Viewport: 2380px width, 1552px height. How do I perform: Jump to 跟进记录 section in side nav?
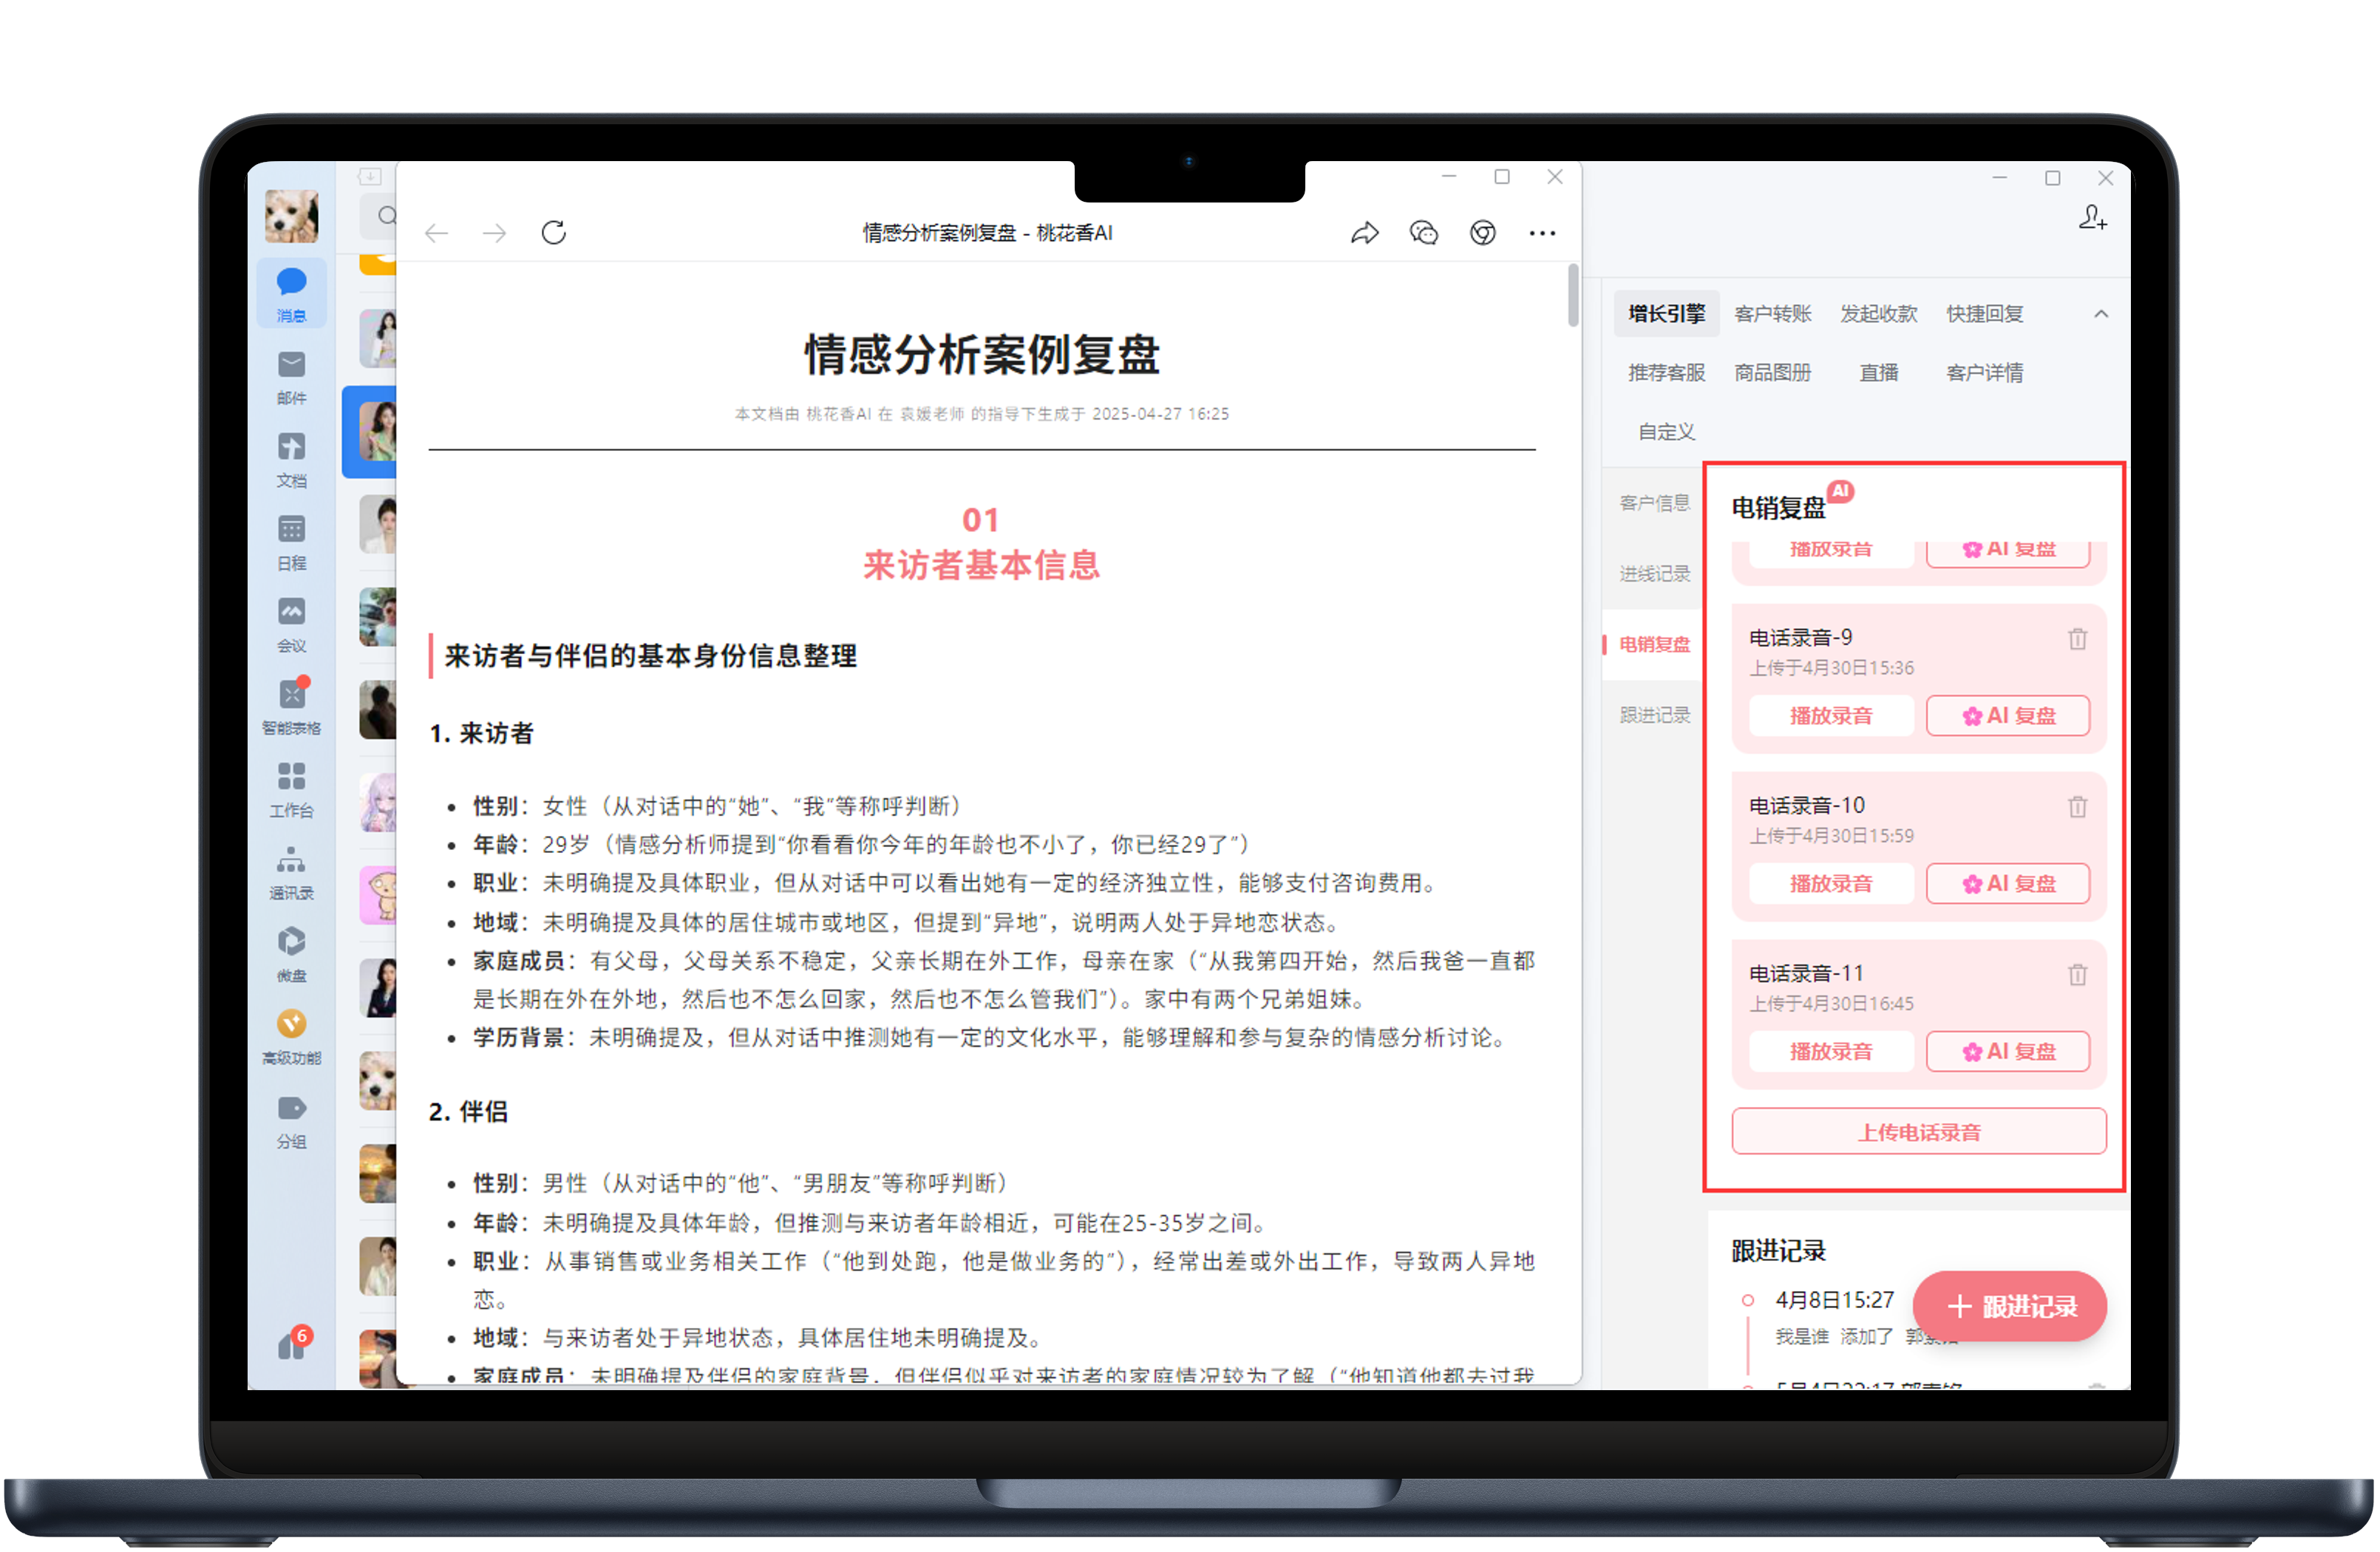(x=1655, y=715)
